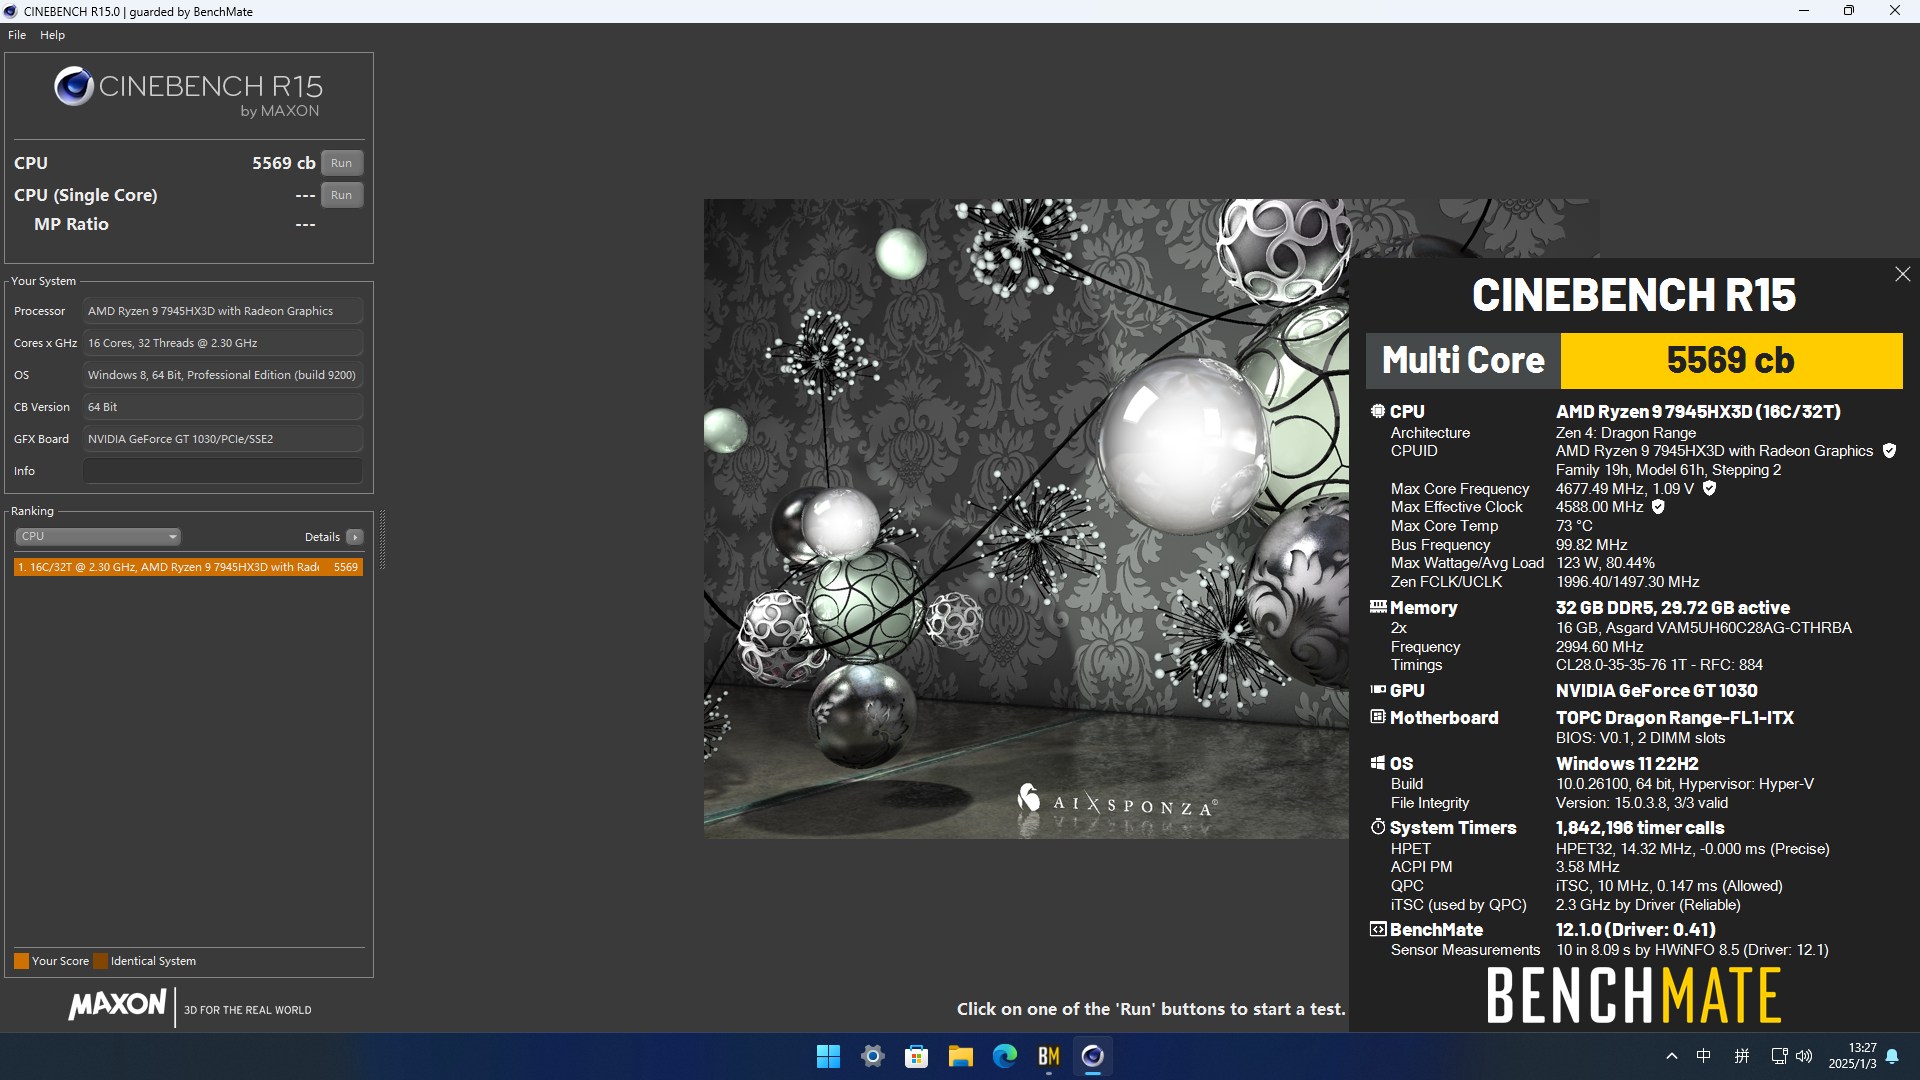Run the CPU (Single Core) test
This screenshot has width=1920, height=1080.
(x=341, y=195)
